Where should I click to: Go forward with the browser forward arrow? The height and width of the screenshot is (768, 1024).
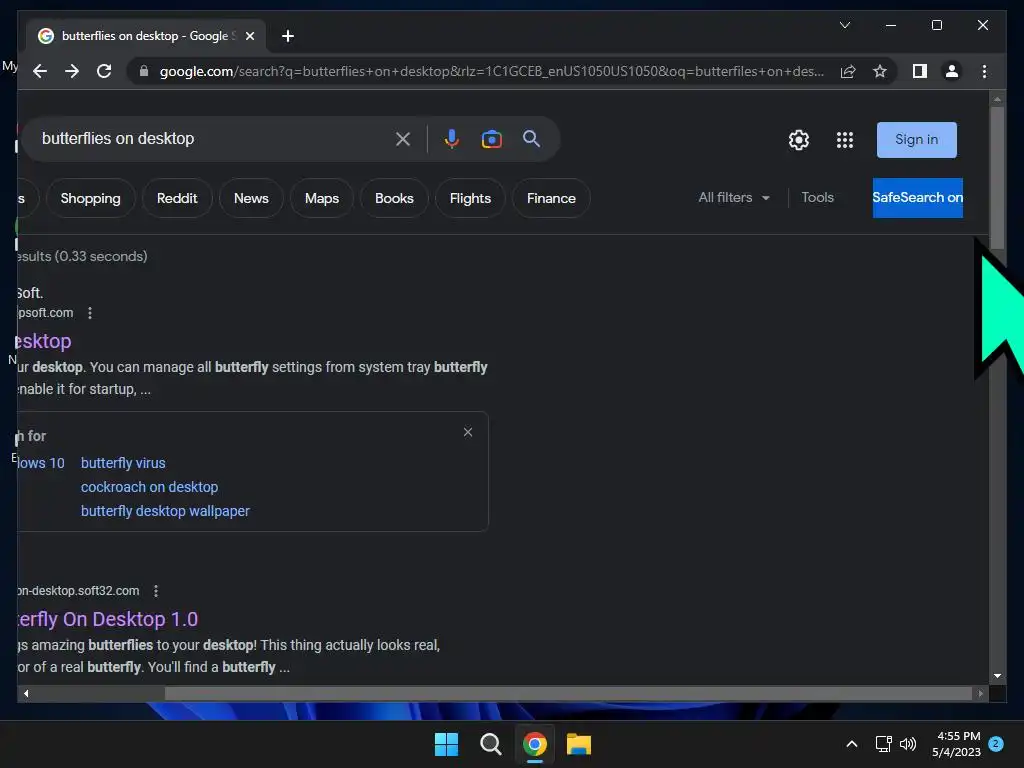click(x=72, y=71)
